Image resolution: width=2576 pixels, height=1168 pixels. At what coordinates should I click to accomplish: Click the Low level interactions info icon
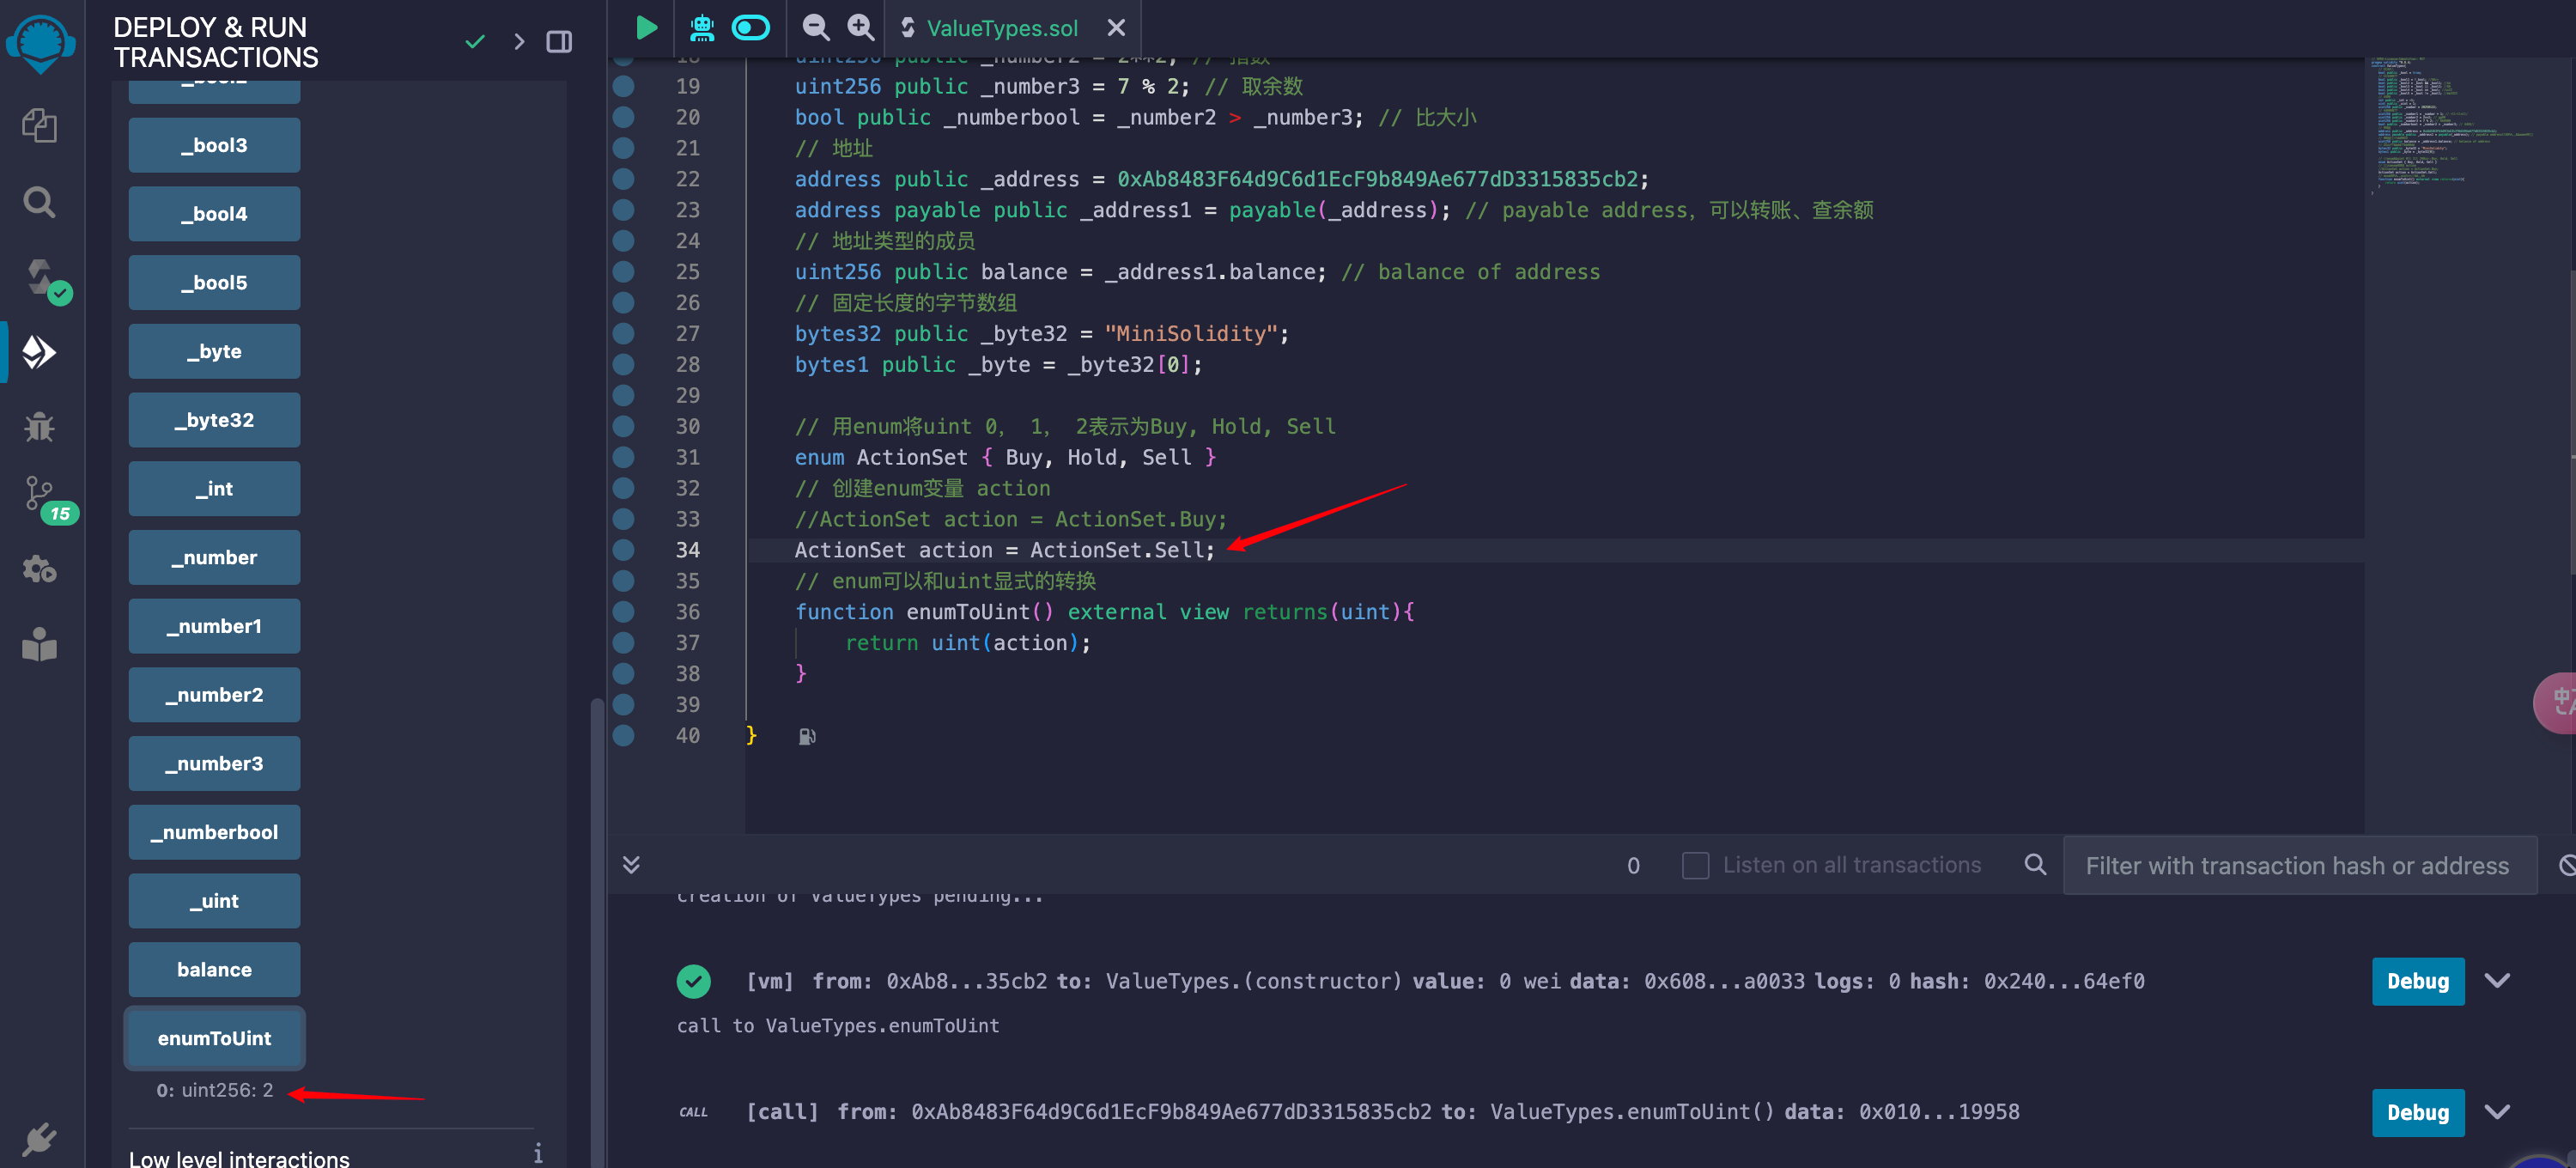[538, 1154]
